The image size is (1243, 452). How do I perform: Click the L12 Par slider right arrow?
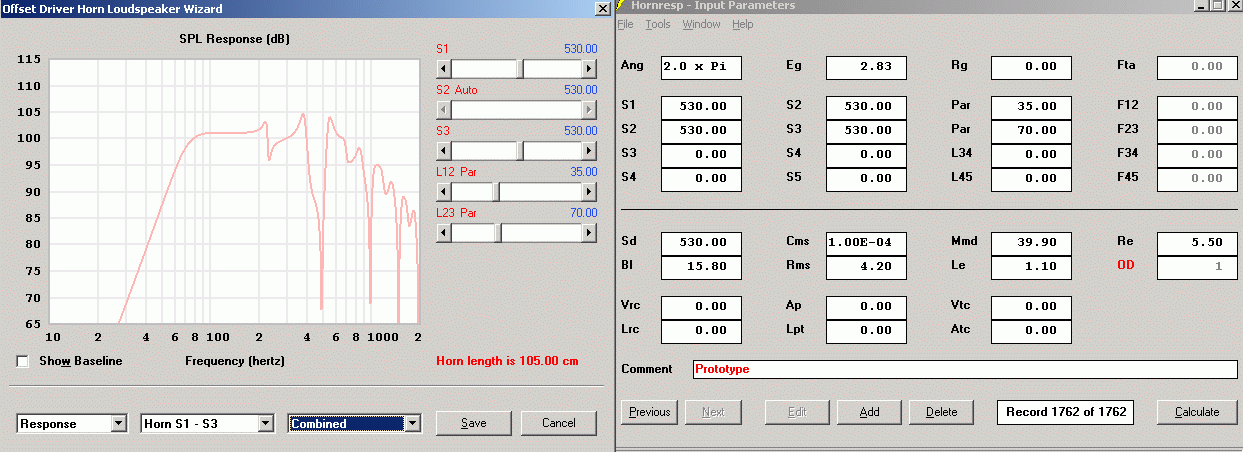(x=590, y=192)
